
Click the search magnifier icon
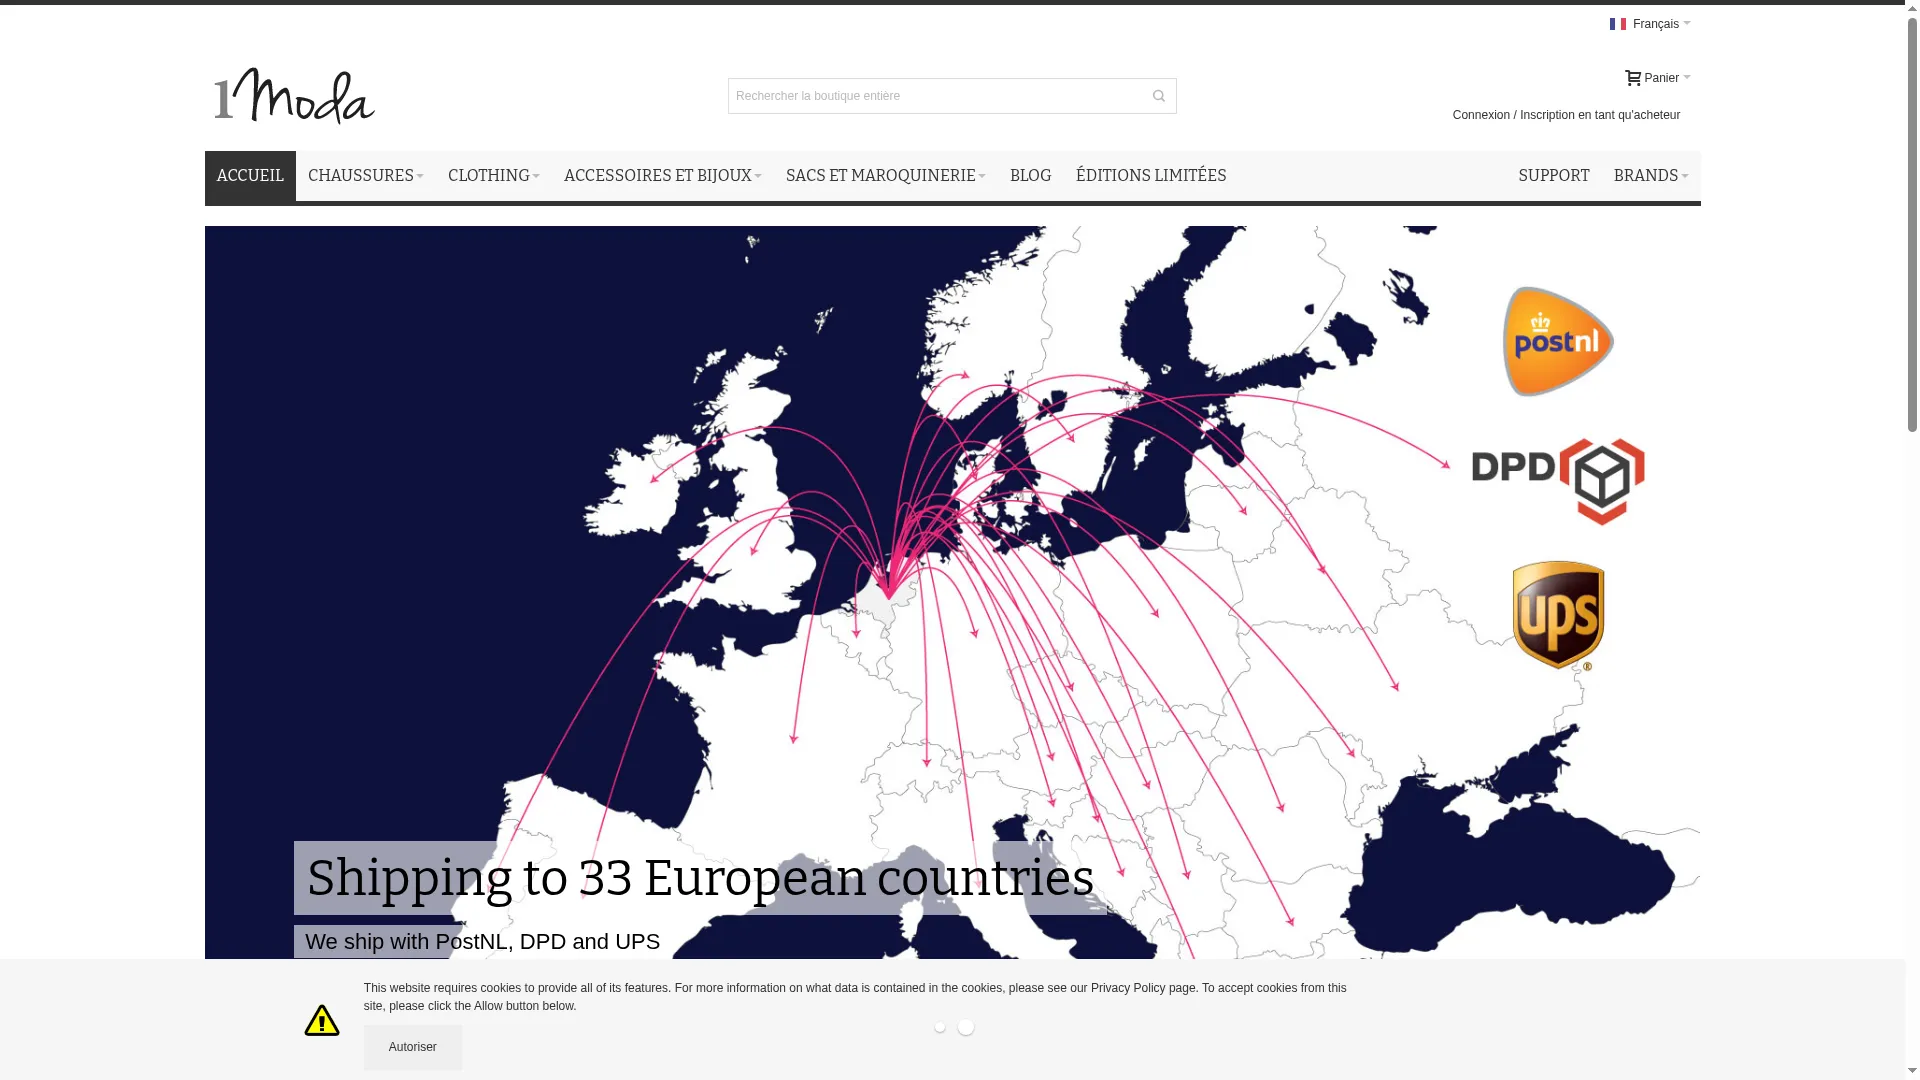point(1159,96)
